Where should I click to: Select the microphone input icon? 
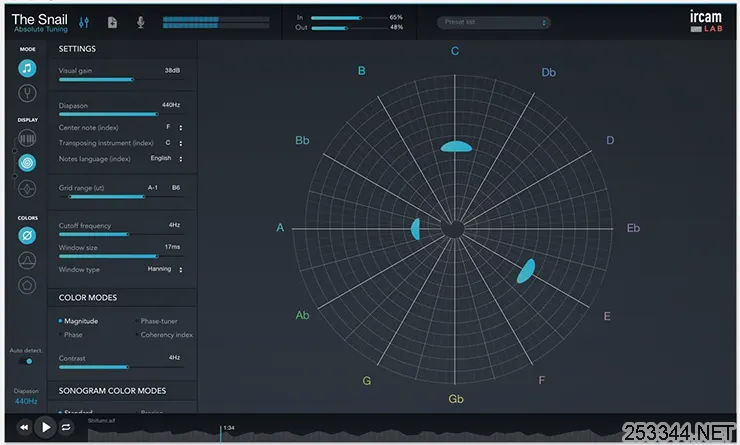point(141,22)
